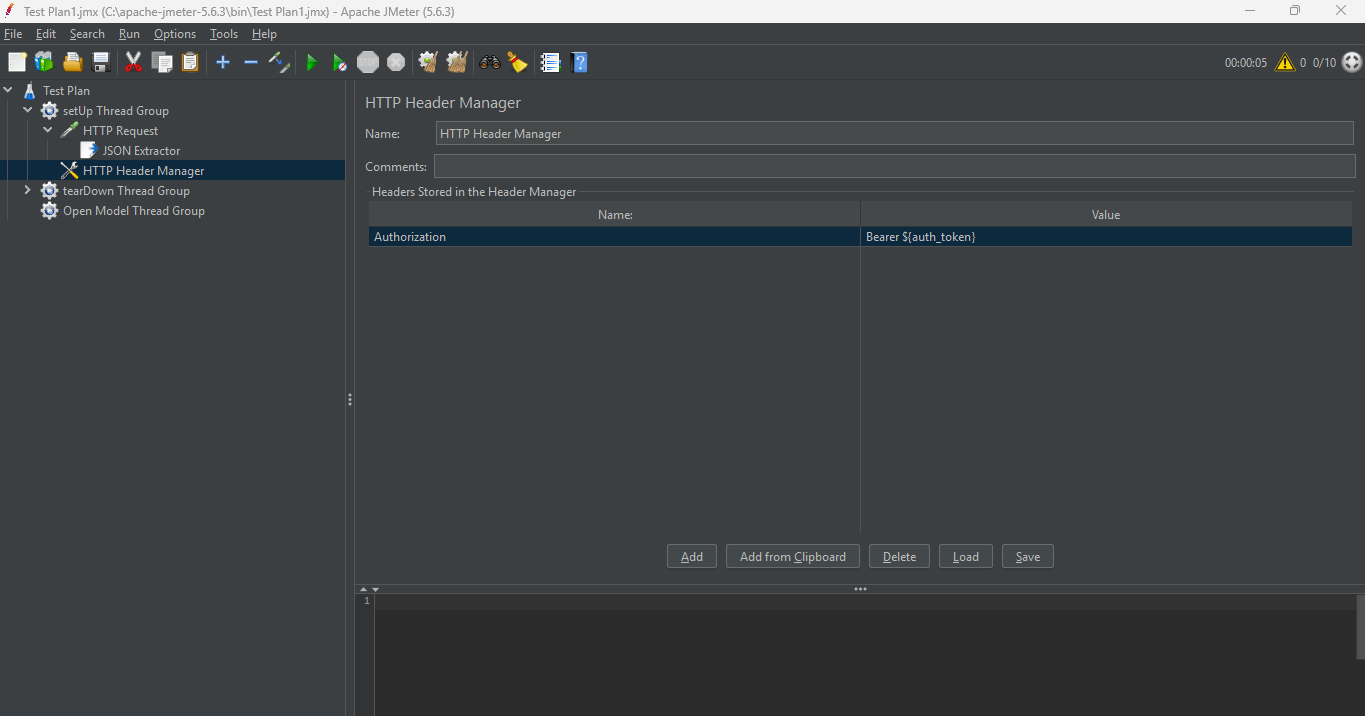Open Help with question mark icon
This screenshot has width=1365, height=716.
coord(579,62)
